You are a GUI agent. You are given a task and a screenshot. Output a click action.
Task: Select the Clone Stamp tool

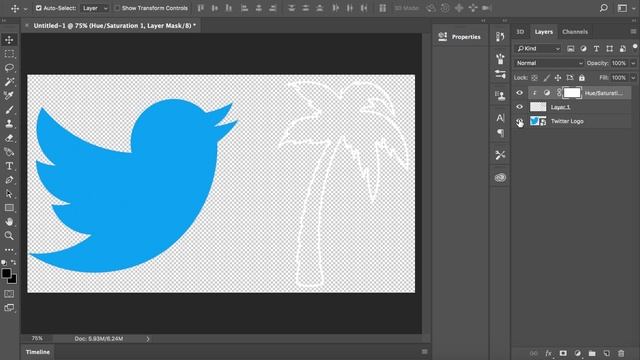[9, 124]
